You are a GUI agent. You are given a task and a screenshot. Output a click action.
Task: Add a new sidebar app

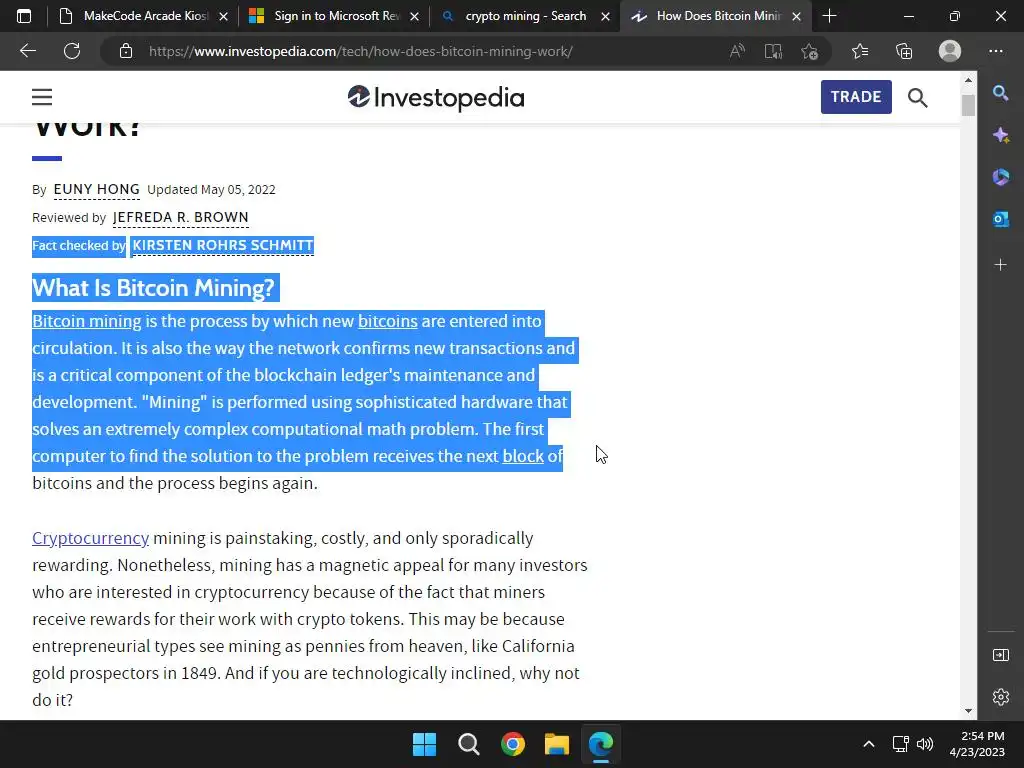[1000, 264]
